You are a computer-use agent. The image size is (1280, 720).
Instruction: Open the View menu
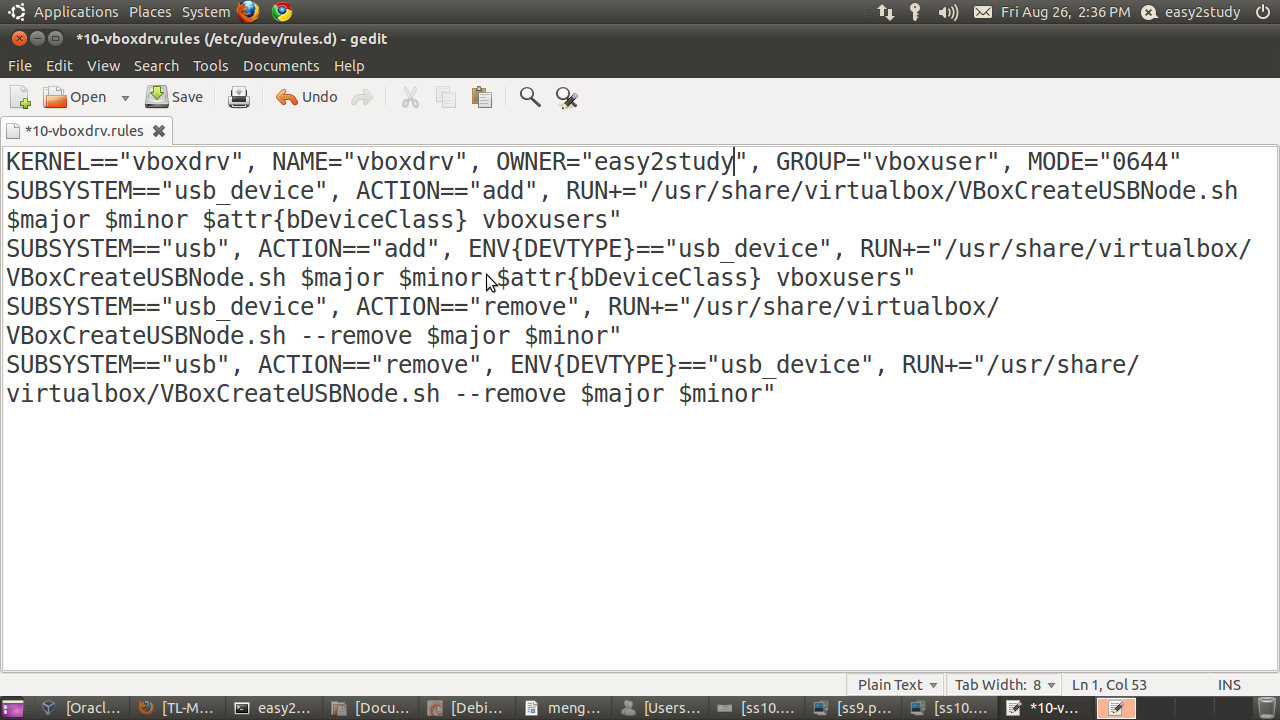click(x=103, y=66)
